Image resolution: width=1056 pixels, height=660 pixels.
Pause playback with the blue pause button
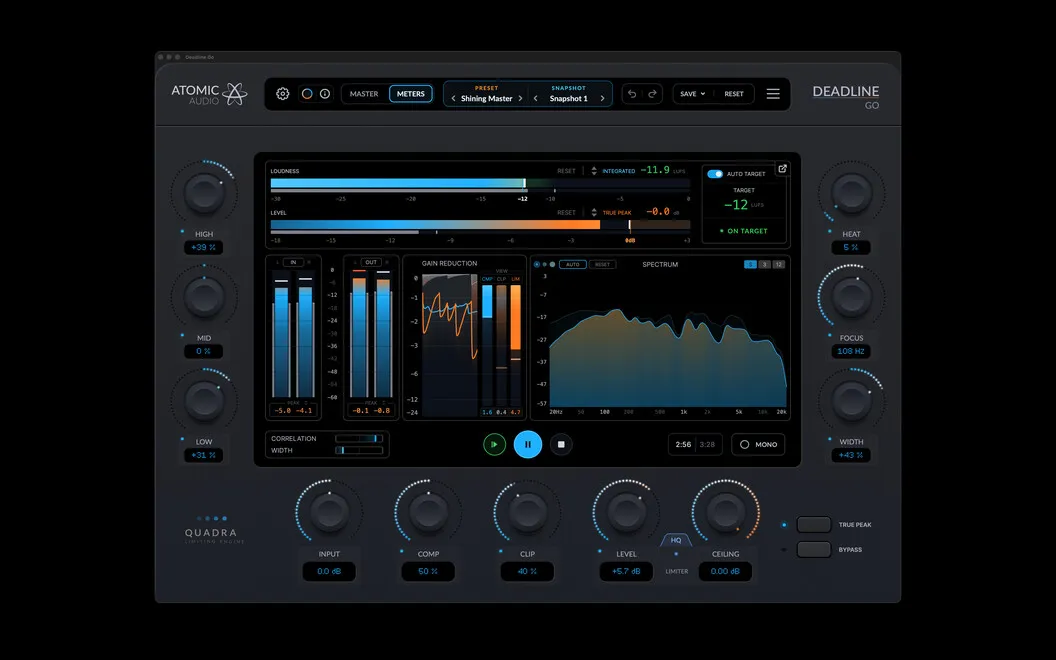(528, 444)
